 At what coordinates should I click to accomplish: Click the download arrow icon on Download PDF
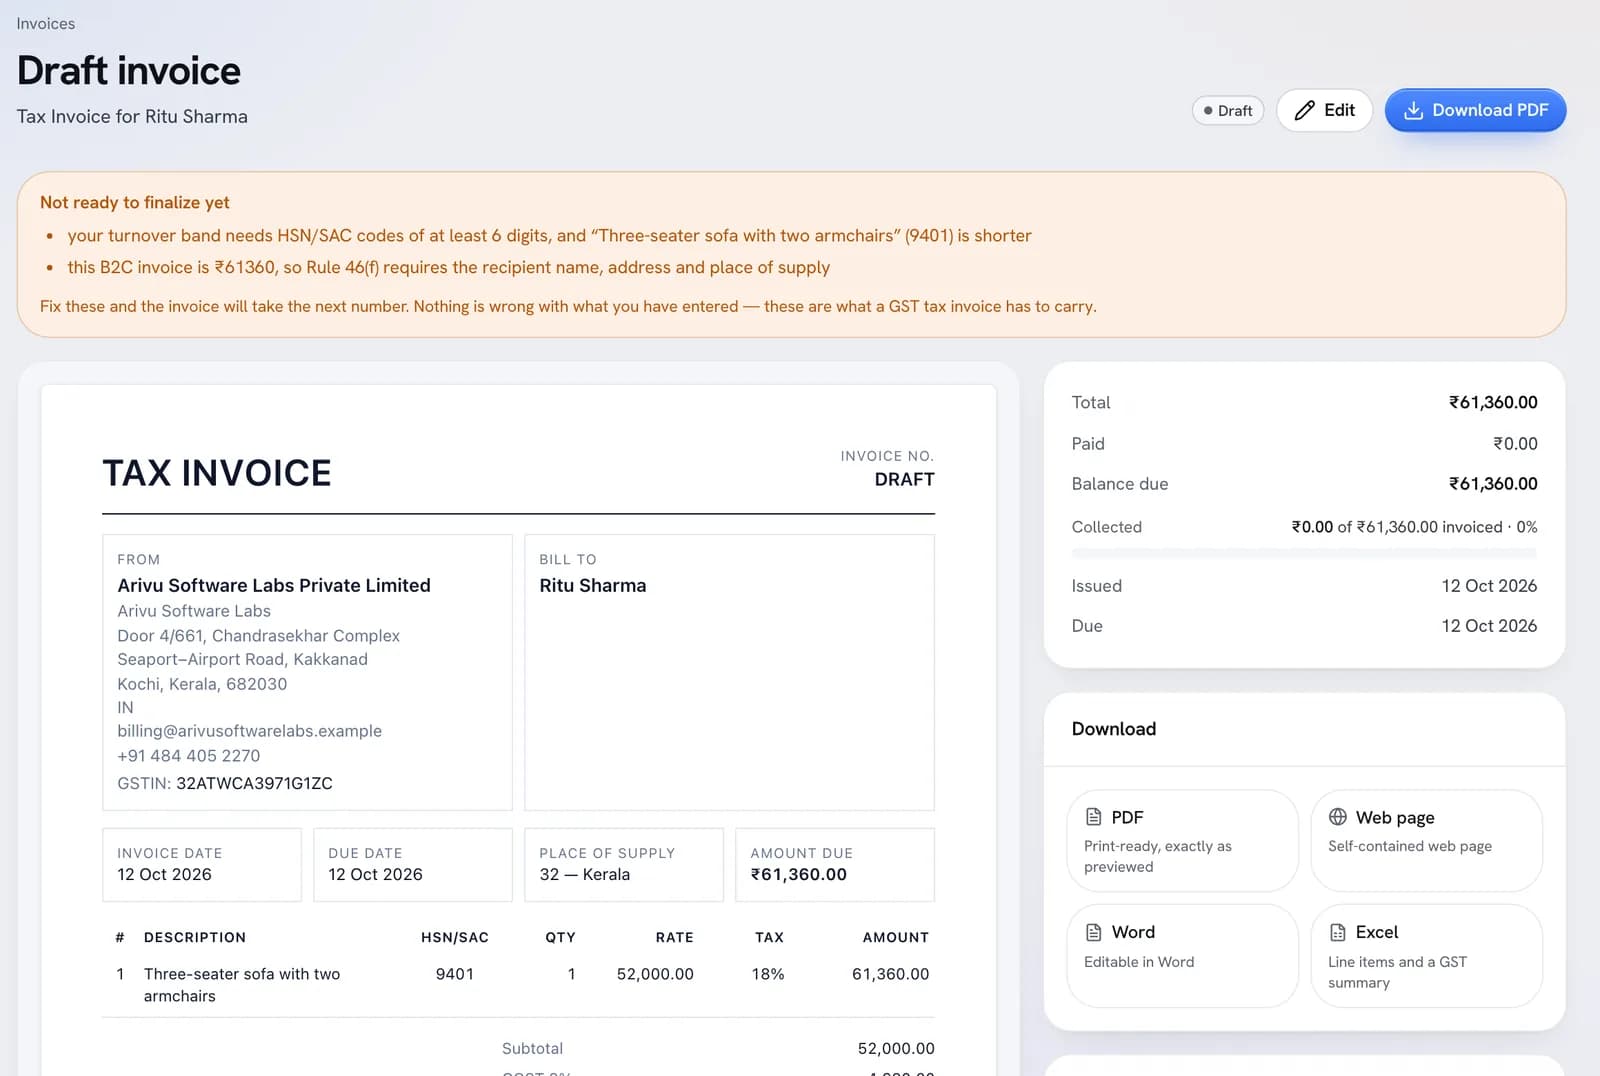coord(1413,110)
